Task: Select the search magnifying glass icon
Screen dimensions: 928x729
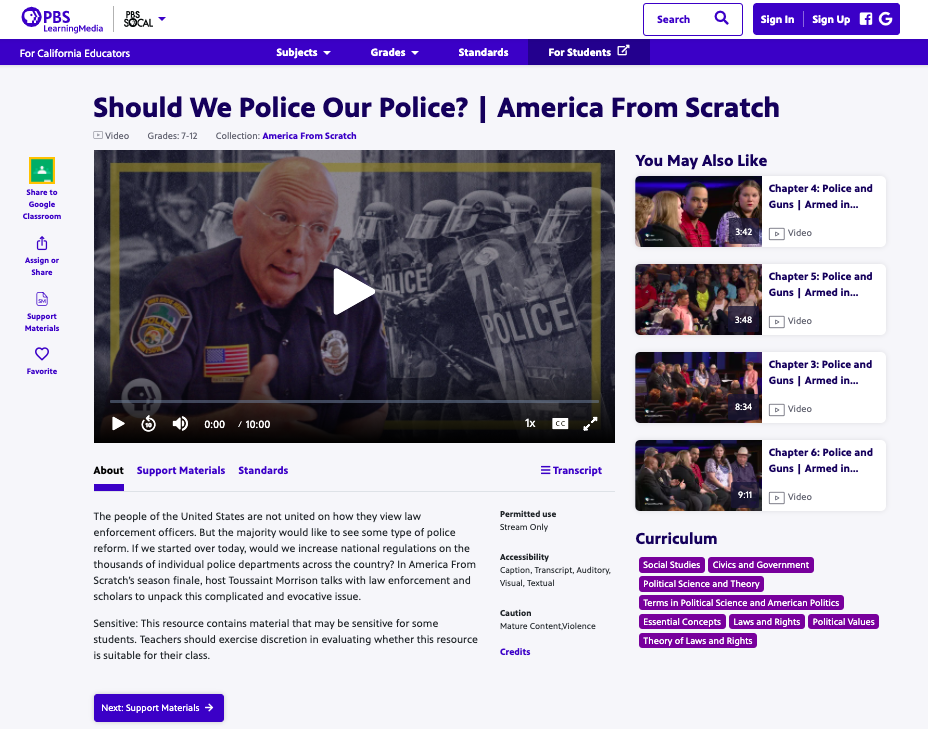Action: tap(720, 19)
